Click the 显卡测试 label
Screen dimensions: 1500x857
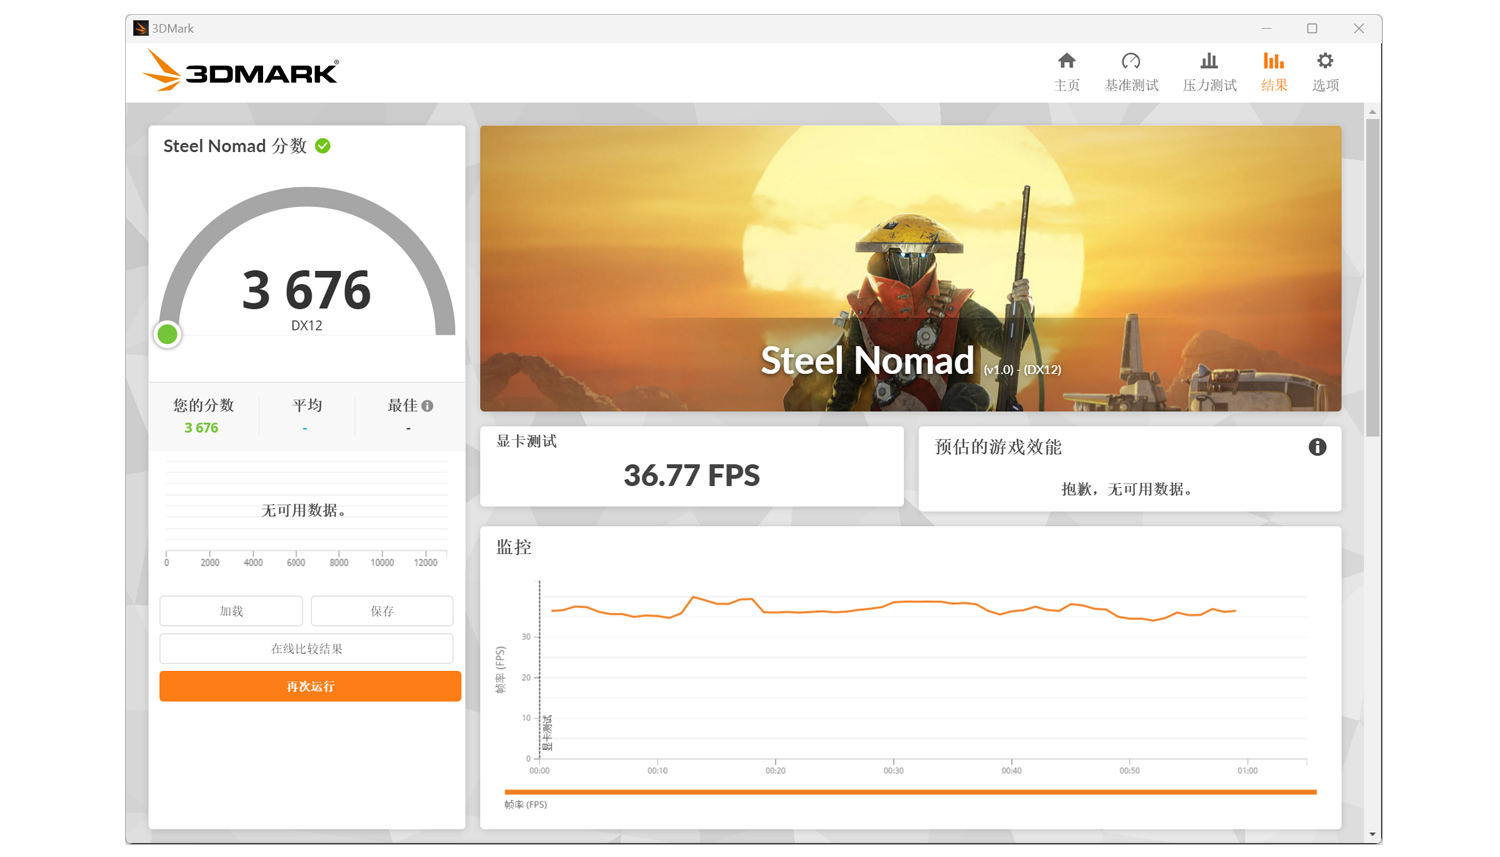527,441
